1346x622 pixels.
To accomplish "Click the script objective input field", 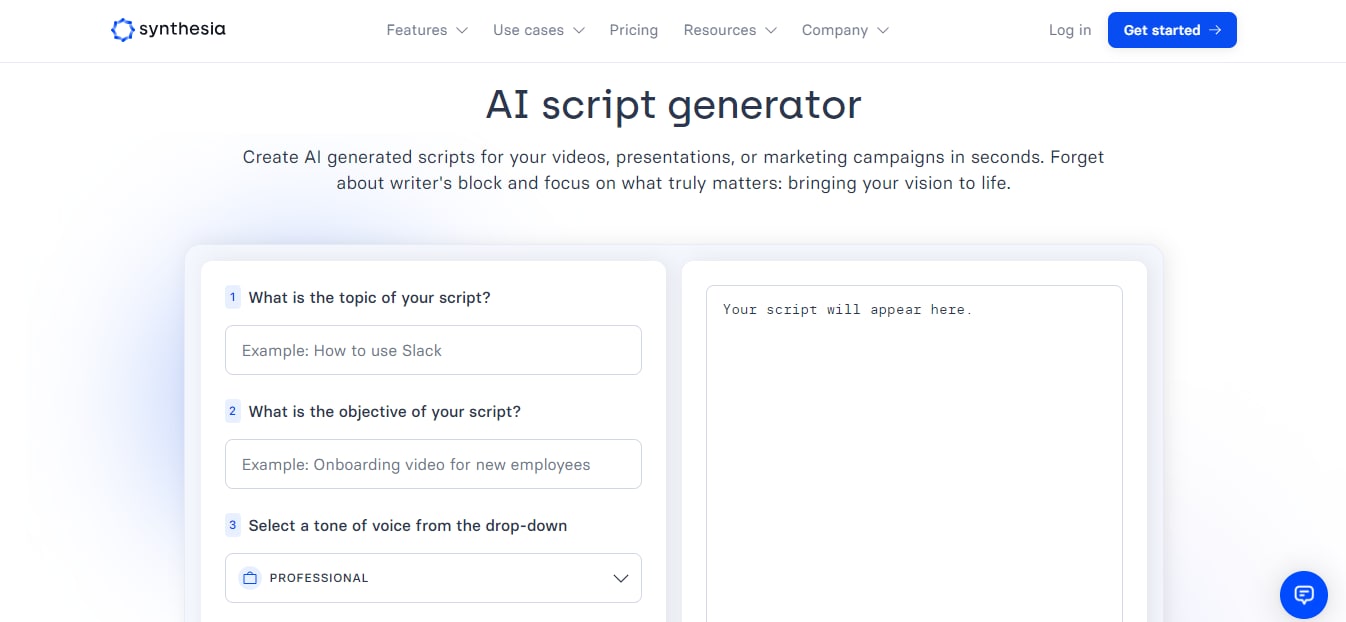I will [x=433, y=464].
